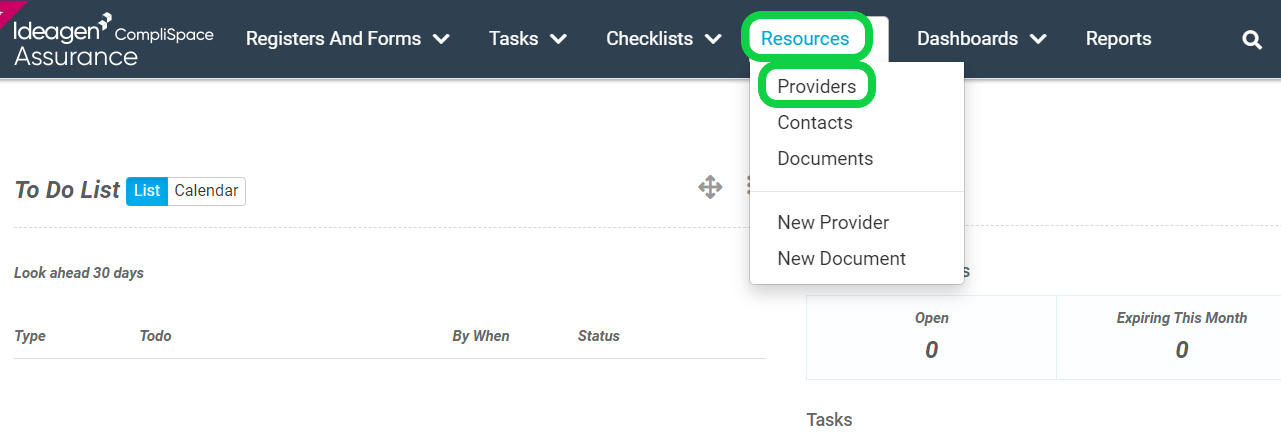The image size is (1281, 433).
Task: Click the Open count tile
Action: (x=931, y=337)
